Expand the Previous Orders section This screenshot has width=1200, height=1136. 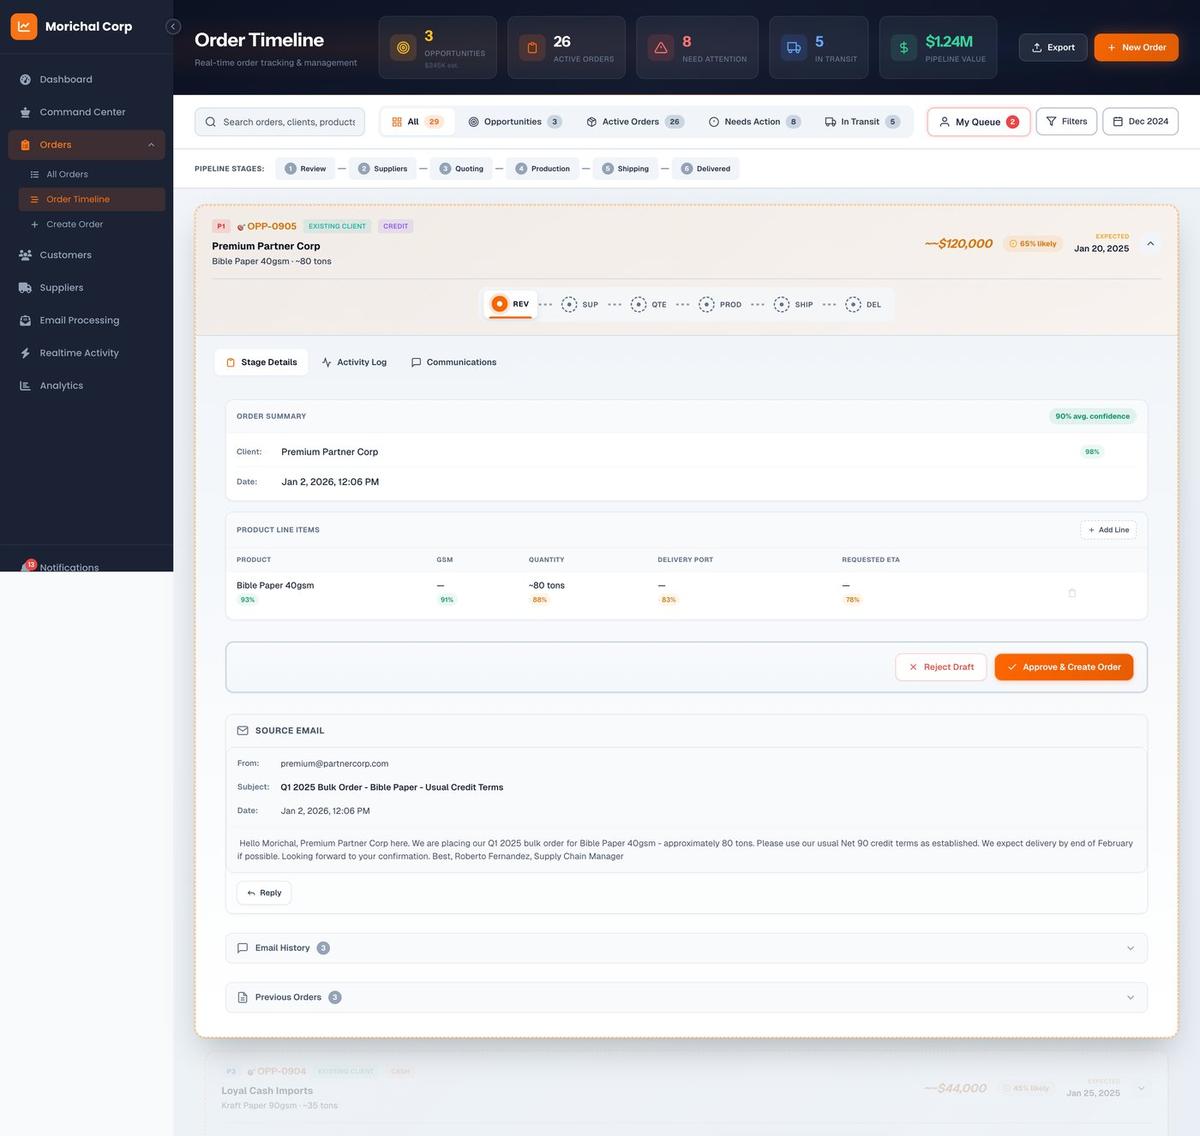685,997
